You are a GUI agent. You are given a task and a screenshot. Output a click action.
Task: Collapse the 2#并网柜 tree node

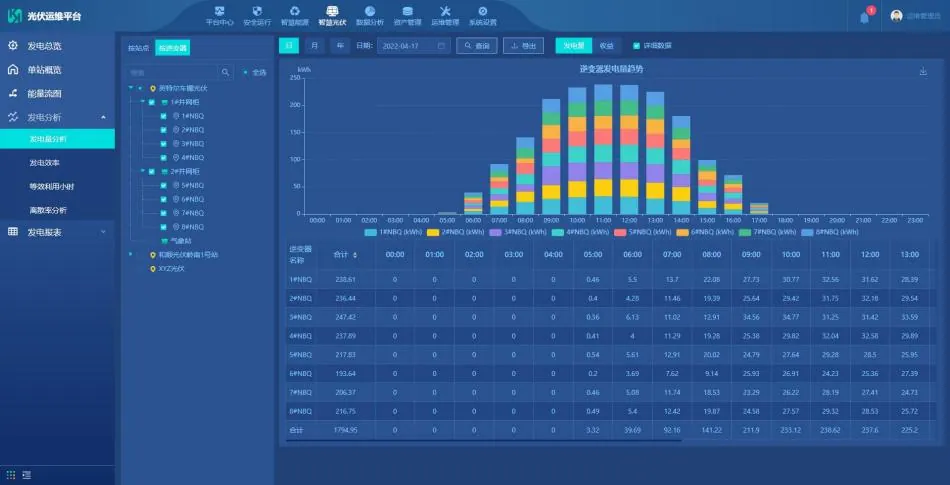pyautogui.click(x=143, y=171)
